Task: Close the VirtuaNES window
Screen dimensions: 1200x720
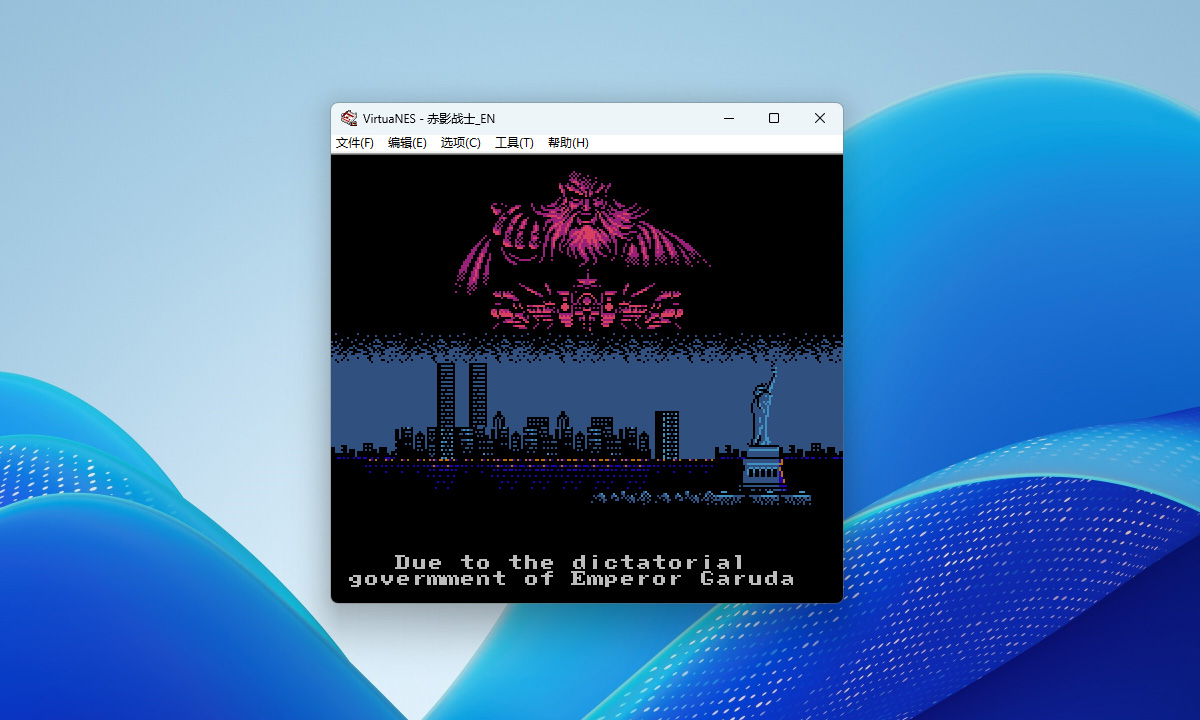Action: click(819, 118)
